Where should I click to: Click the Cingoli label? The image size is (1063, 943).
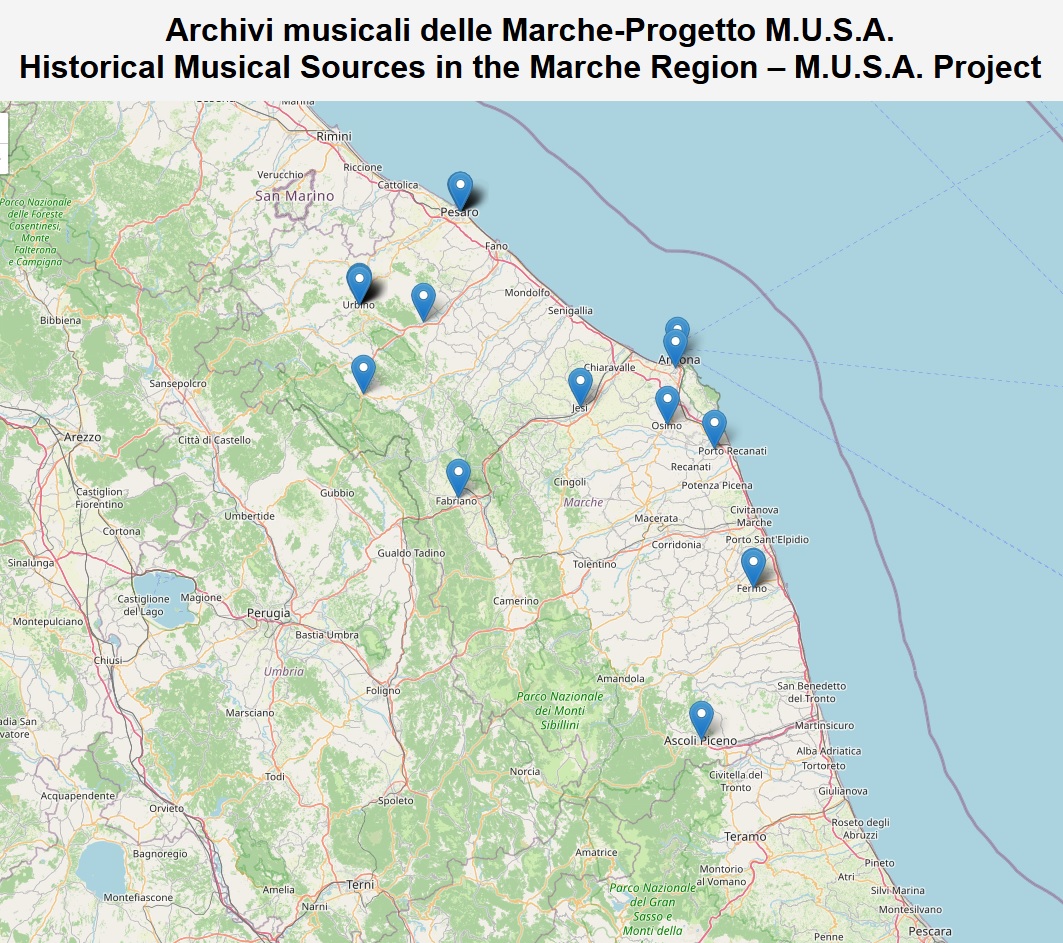[569, 482]
